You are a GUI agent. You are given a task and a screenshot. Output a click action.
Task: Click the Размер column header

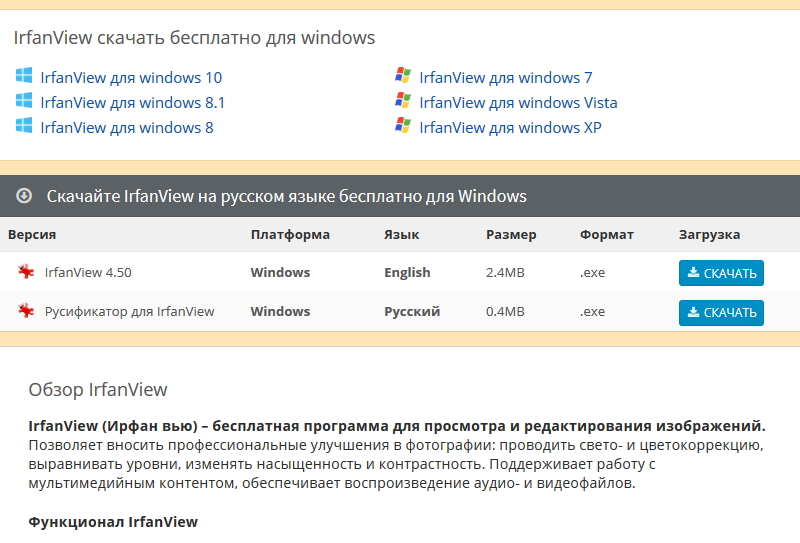point(511,235)
